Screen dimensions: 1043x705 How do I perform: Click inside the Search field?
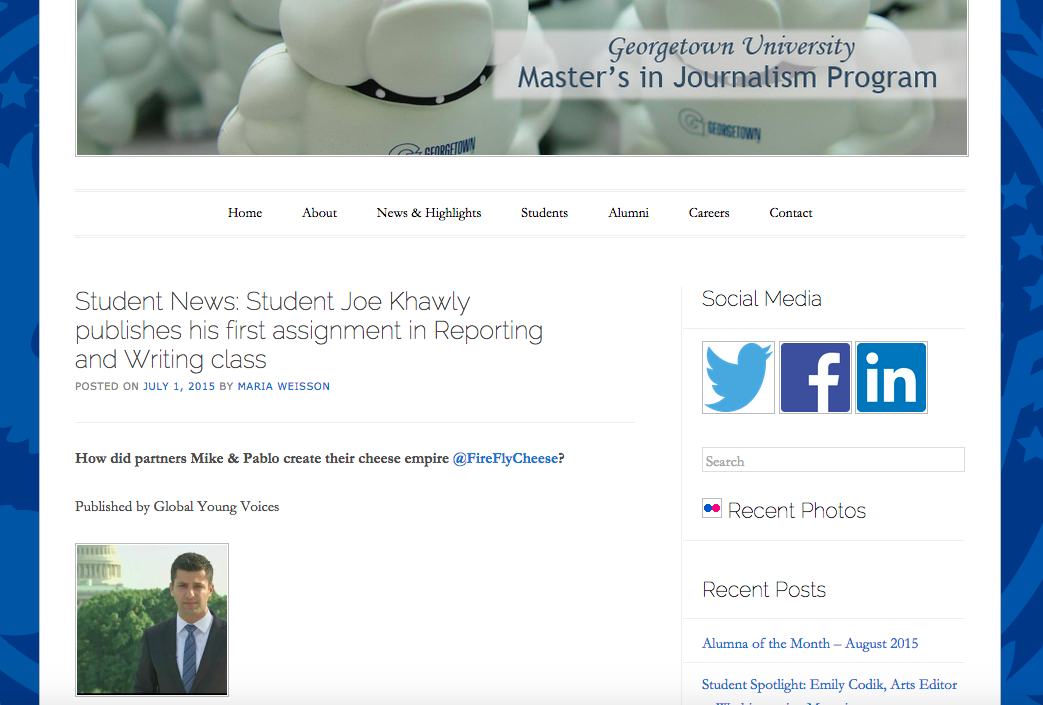[833, 459]
